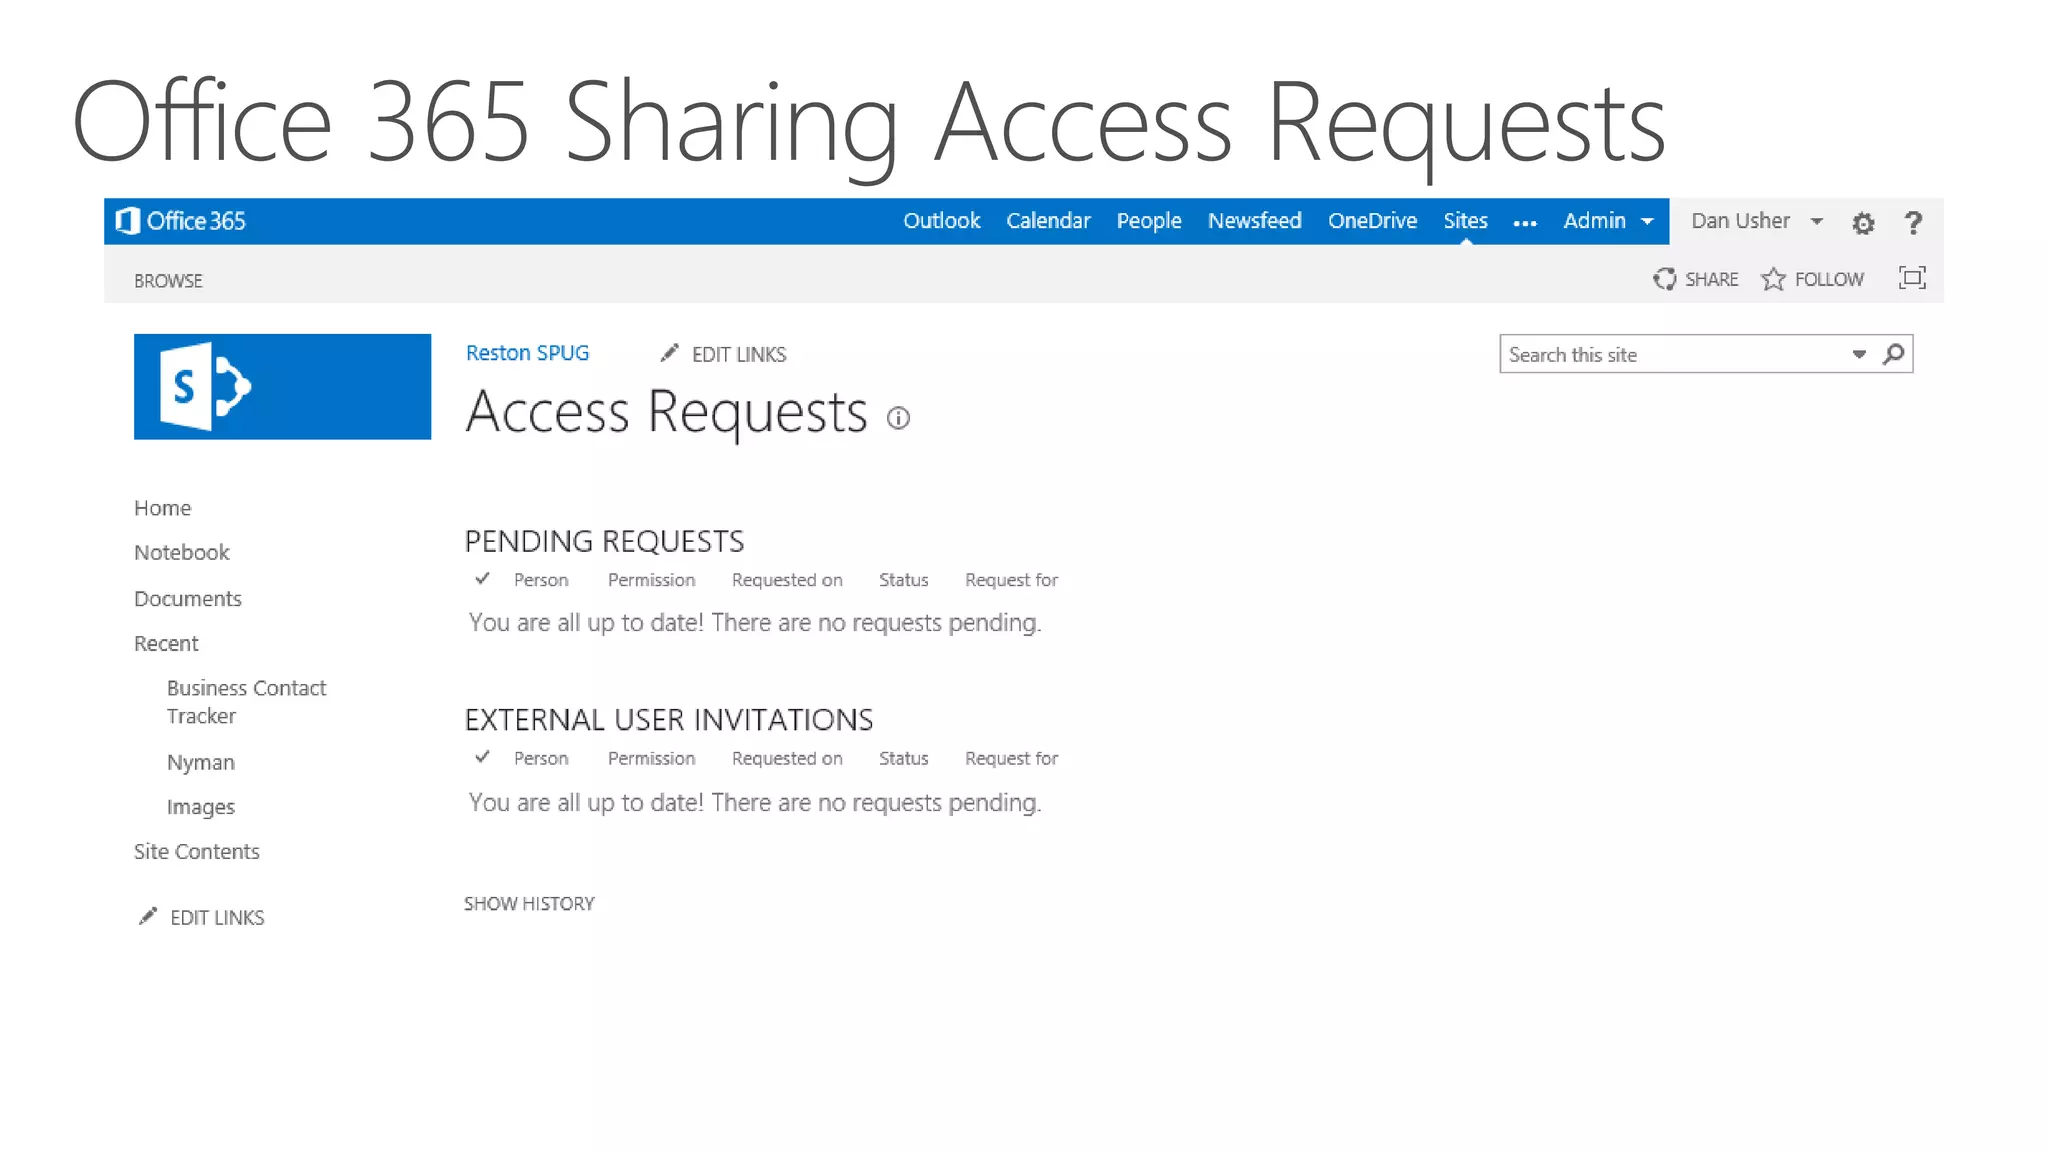Switch to the Browse ribbon tab
The image size is (2048, 1152).
168,281
